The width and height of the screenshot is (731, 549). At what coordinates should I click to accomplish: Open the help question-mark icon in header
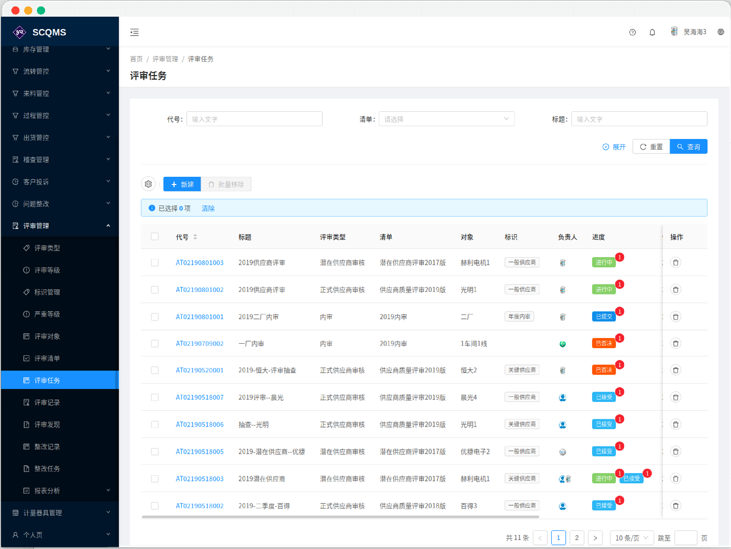632,32
